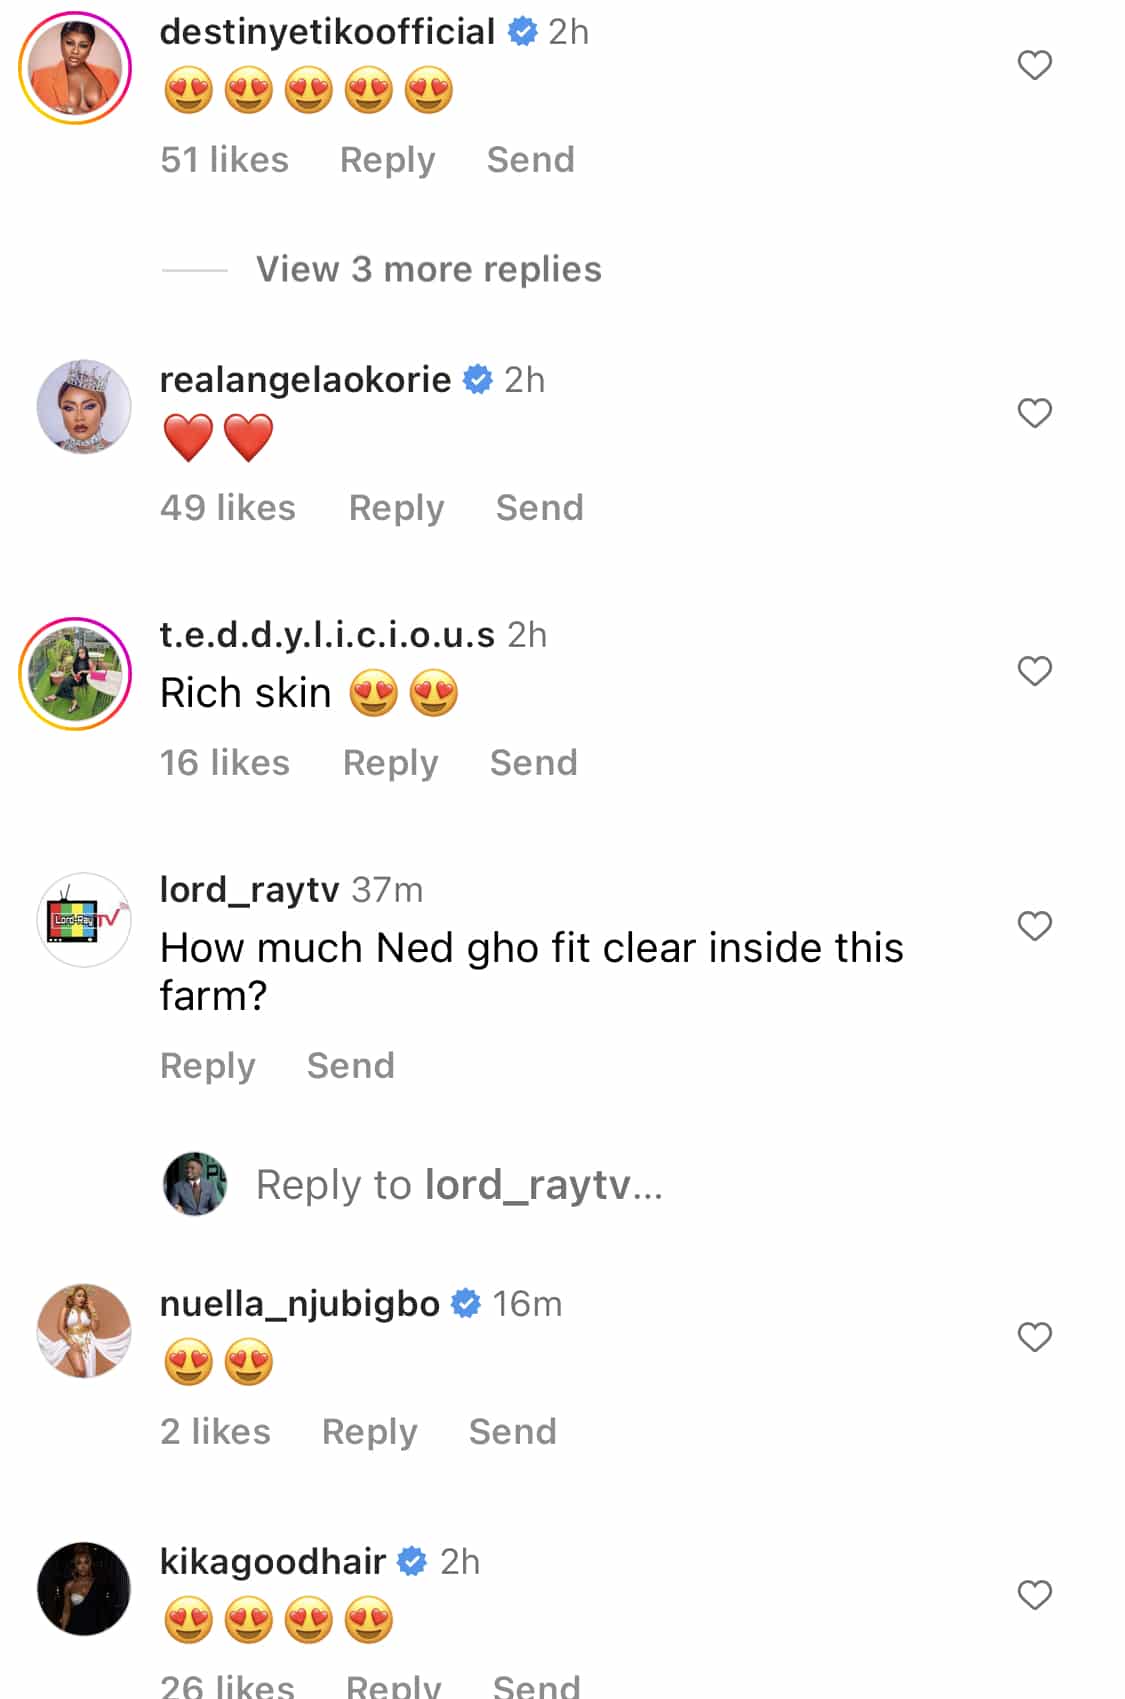Reply to the 'Rich skin' comment
The height and width of the screenshot is (1699, 1125).
[x=390, y=763]
